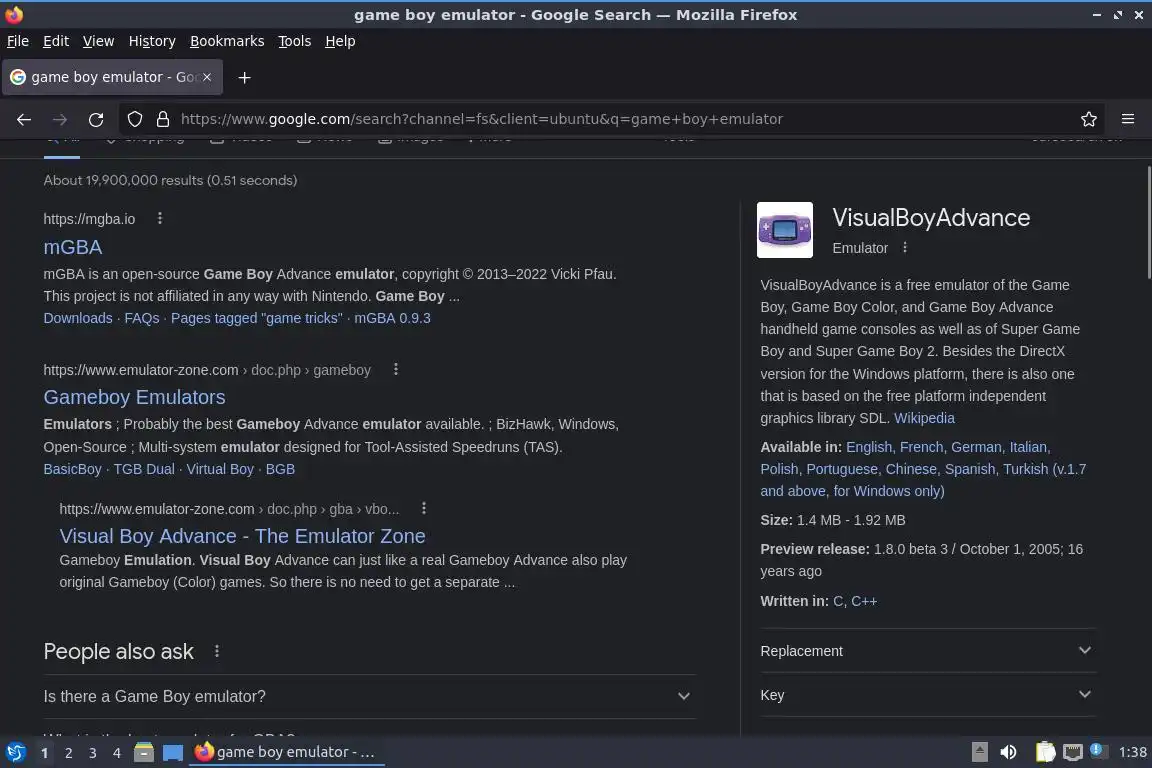Open the History menu
Screen dimensions: 1152x768
[x=152, y=41]
